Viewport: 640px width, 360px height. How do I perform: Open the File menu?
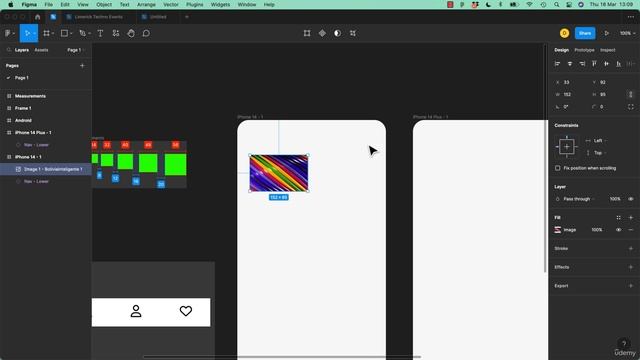pos(49,4)
